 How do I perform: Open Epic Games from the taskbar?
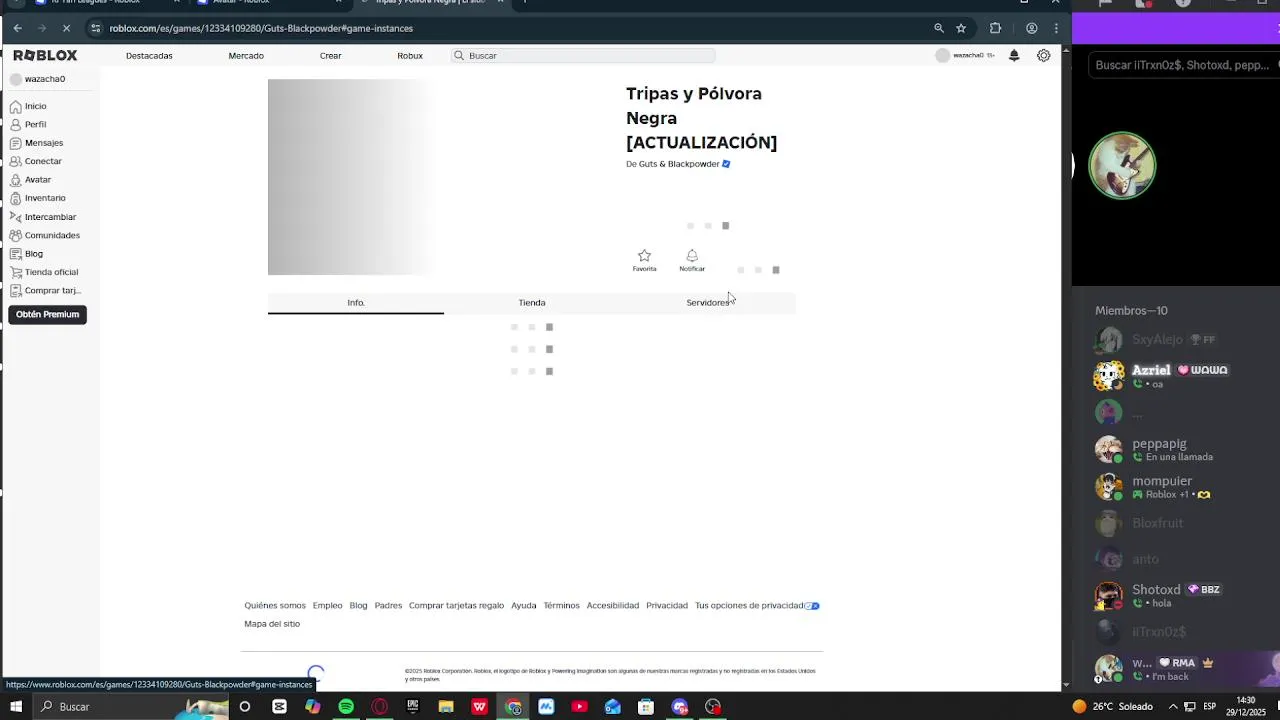click(413, 707)
